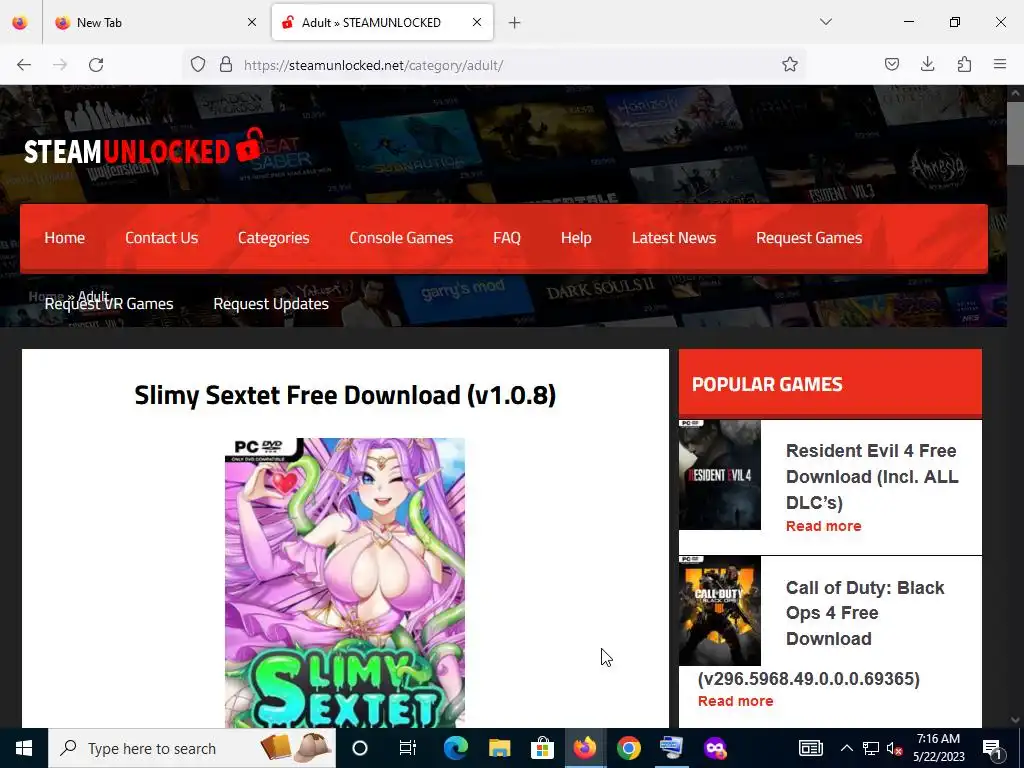Open the Firefox downloads panel icon
The height and width of the screenshot is (768, 1024).
click(927, 64)
